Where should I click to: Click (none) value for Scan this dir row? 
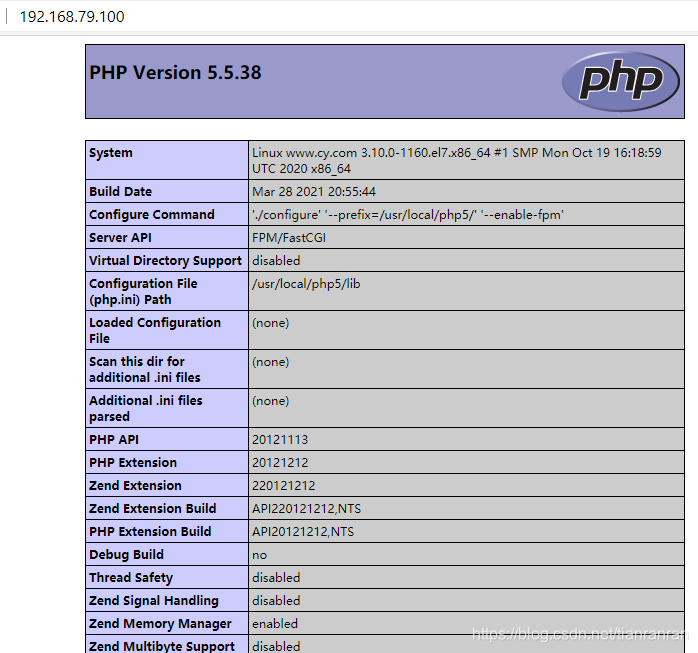pyautogui.click(x=271, y=362)
